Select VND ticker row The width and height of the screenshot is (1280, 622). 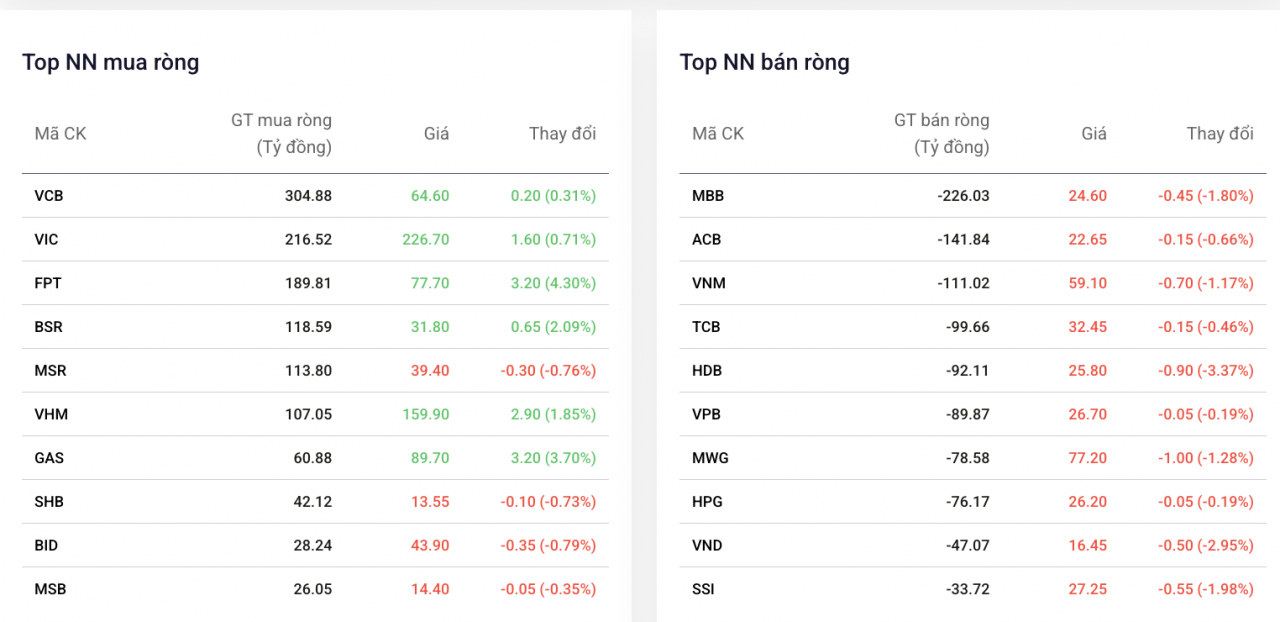tap(973, 545)
